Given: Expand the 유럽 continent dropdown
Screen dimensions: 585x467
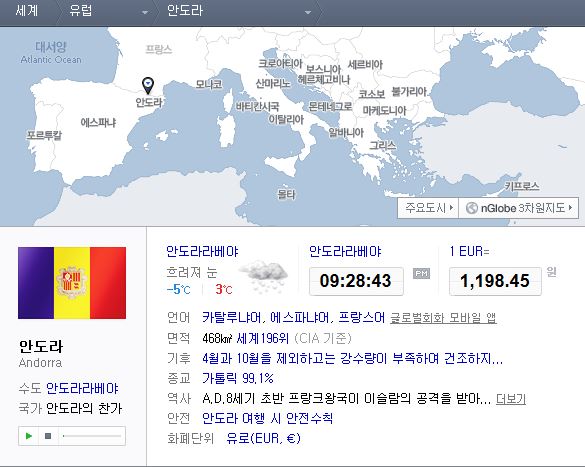Looking at the screenshot, I should coord(144,13).
